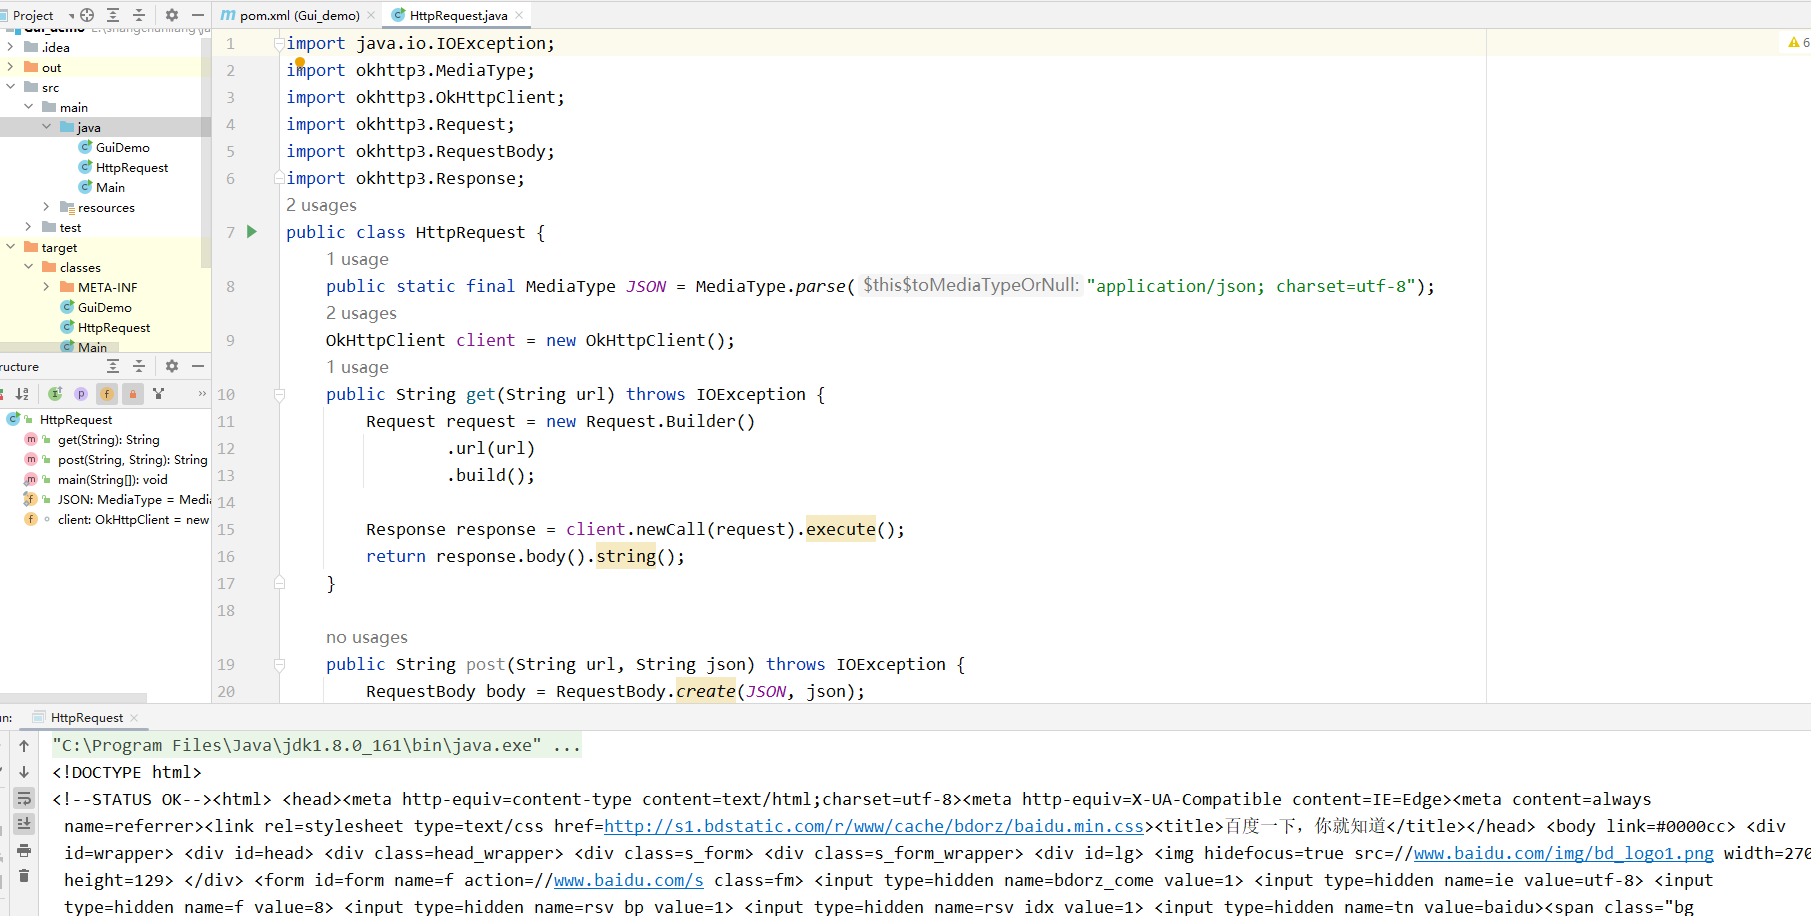Click the print console output icon
The image size is (1811, 916).
24,850
